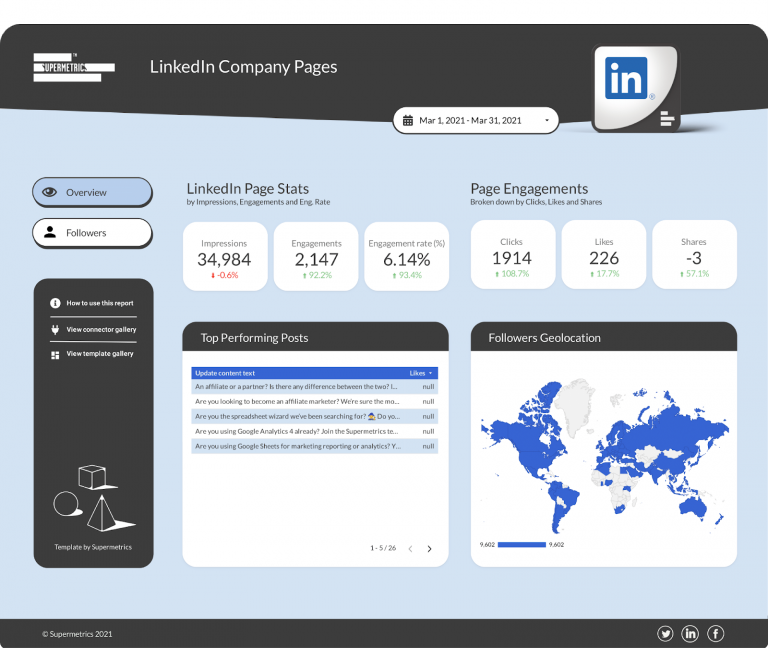Click the Likes value 226
This screenshot has width=768, height=648.
click(x=604, y=258)
